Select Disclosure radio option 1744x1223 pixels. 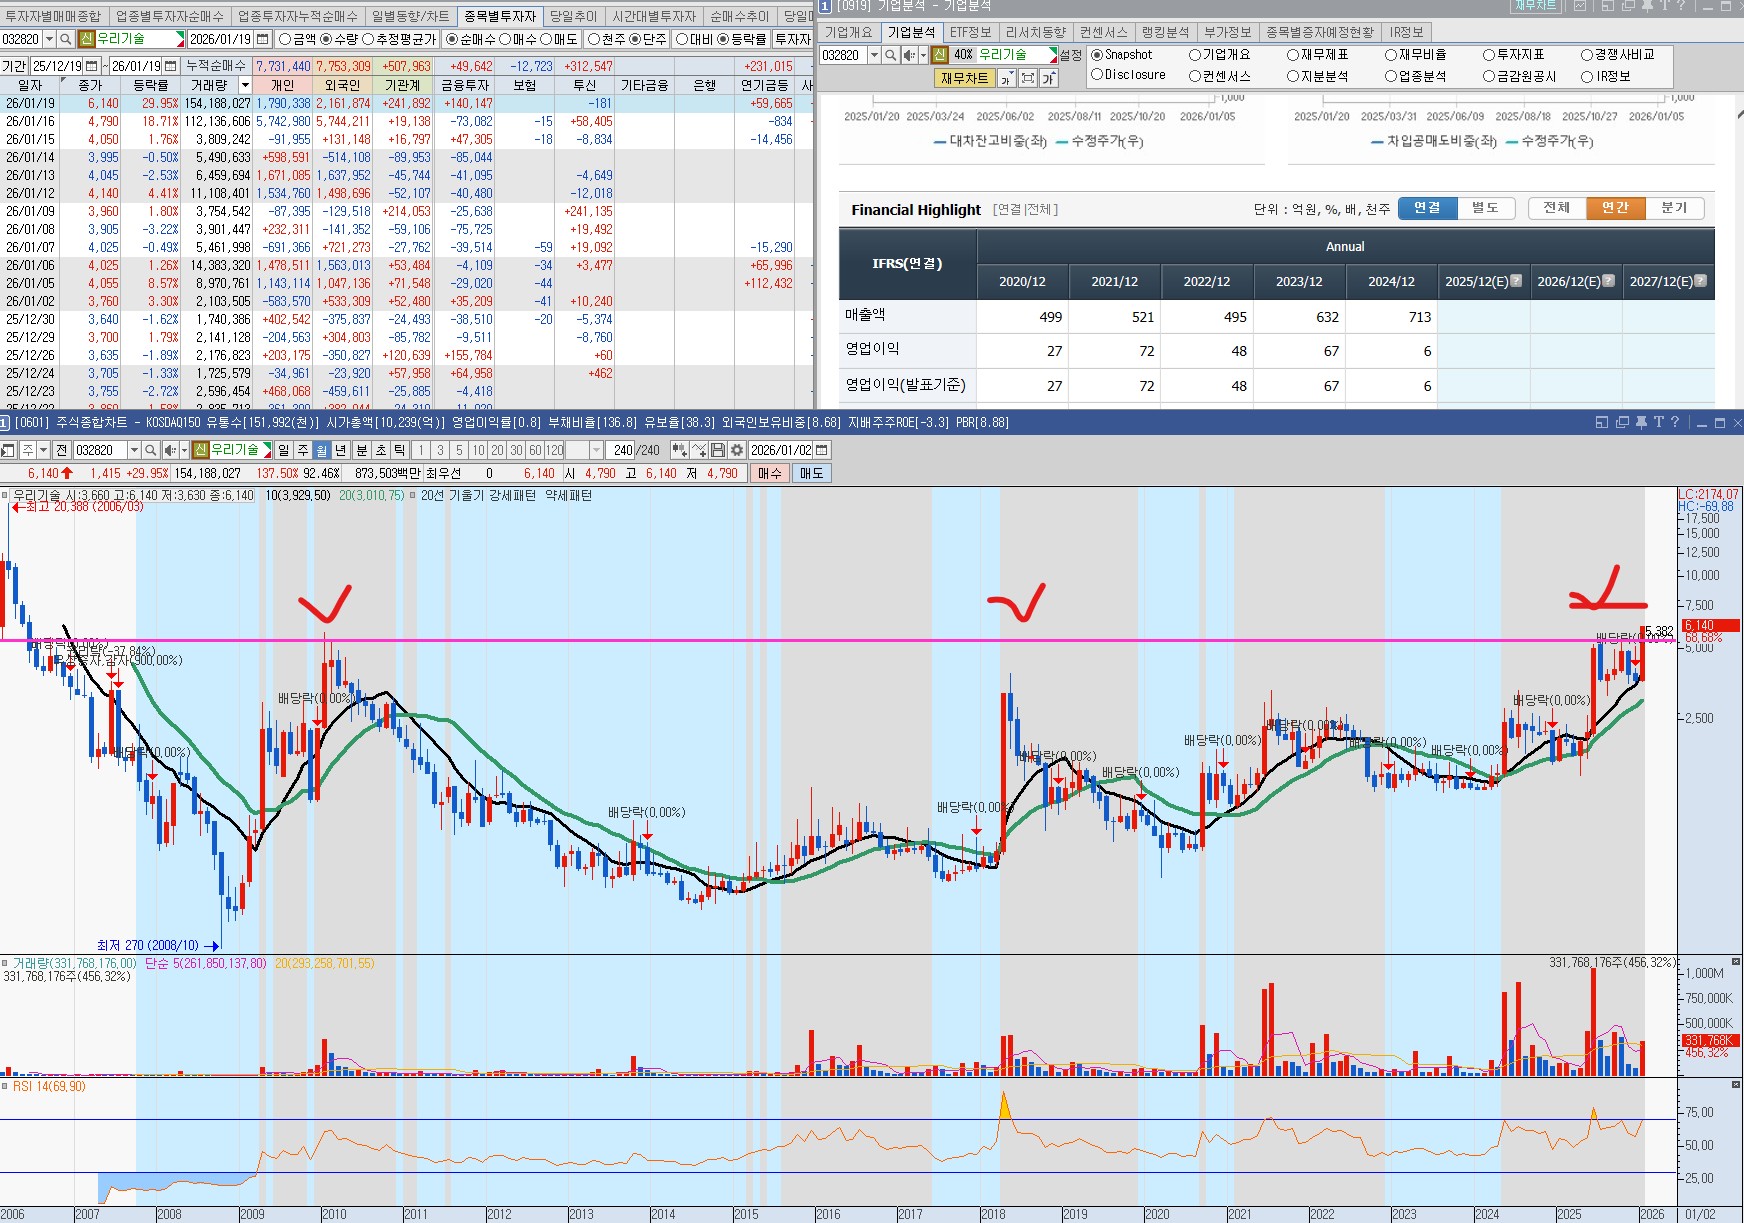point(1097,75)
